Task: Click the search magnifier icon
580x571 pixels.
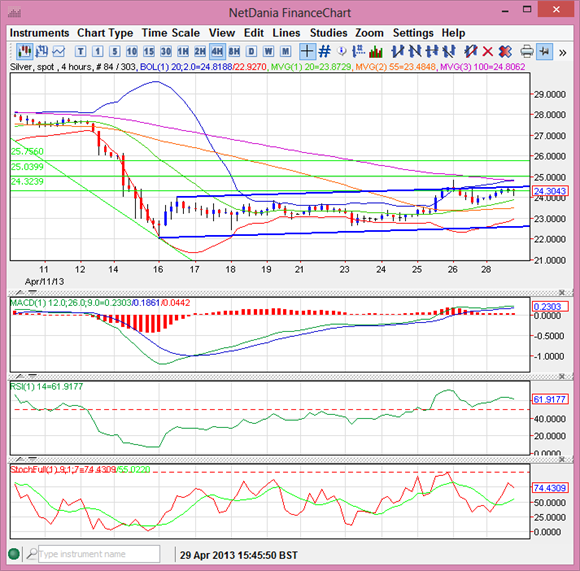Action: [x=32, y=554]
